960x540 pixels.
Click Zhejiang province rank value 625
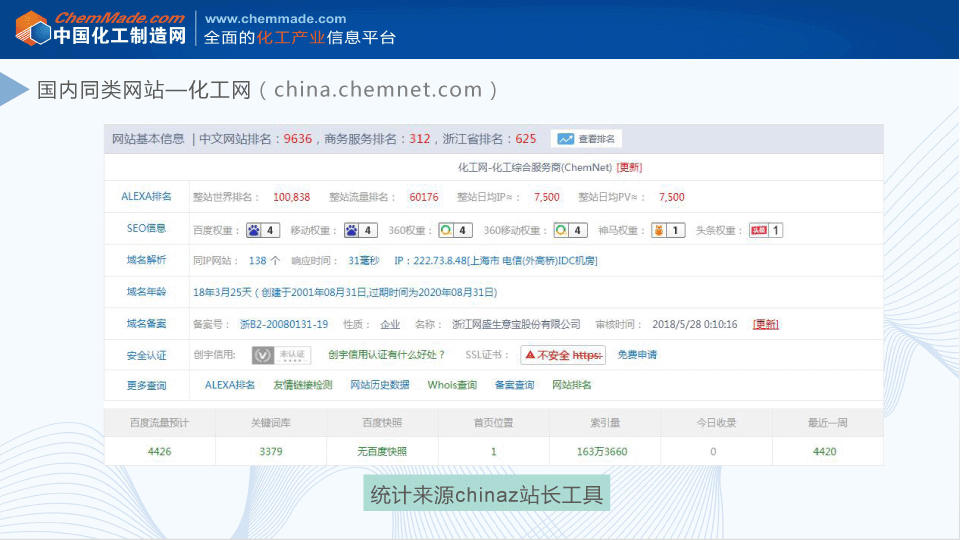click(x=525, y=138)
